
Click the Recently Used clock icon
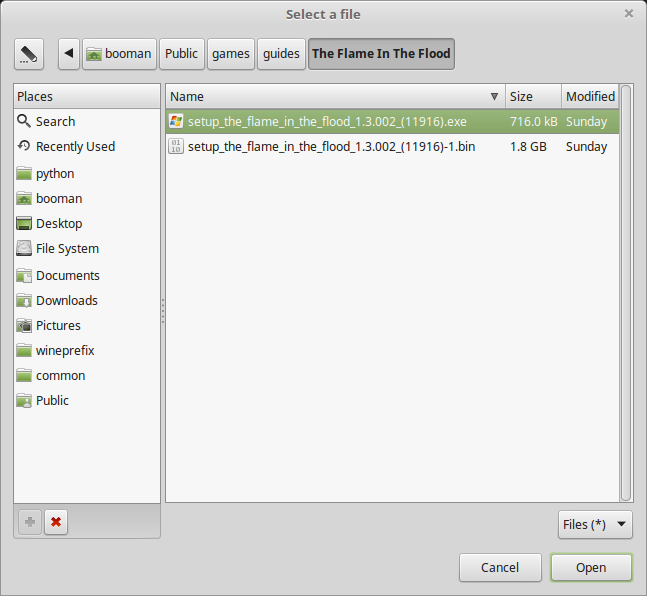coord(24,146)
